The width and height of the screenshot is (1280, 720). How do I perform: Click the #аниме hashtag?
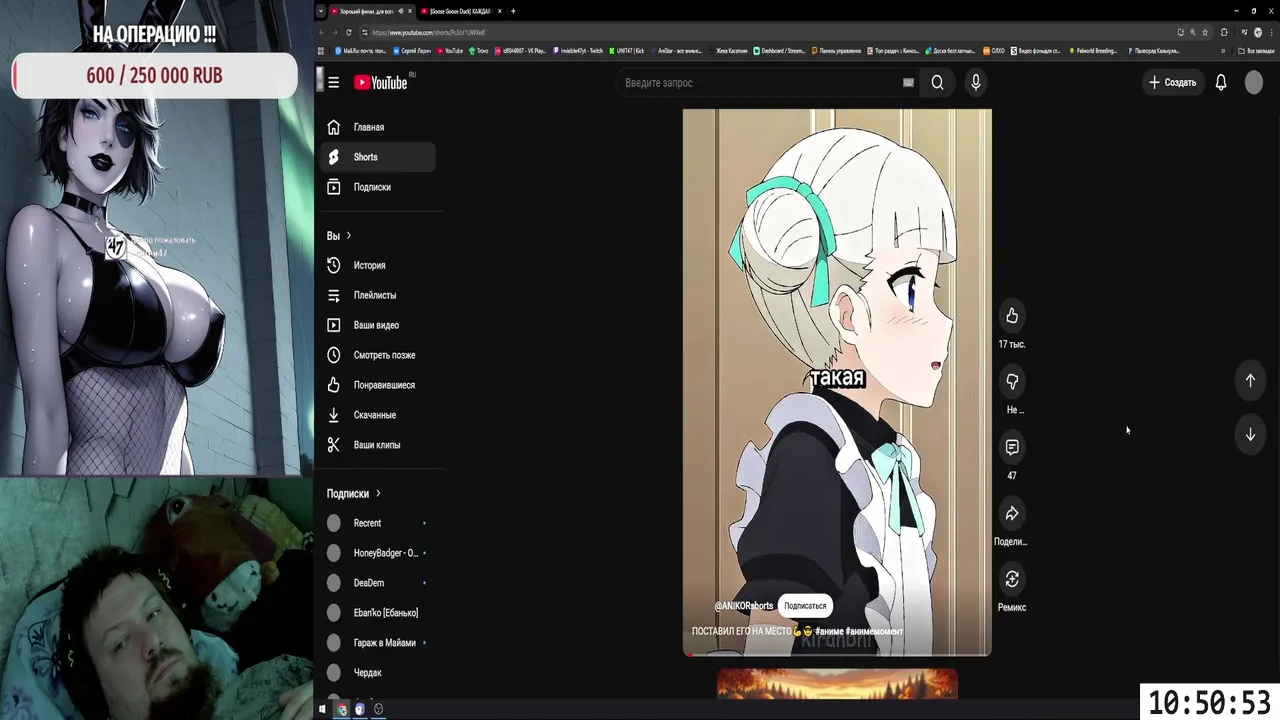828,631
